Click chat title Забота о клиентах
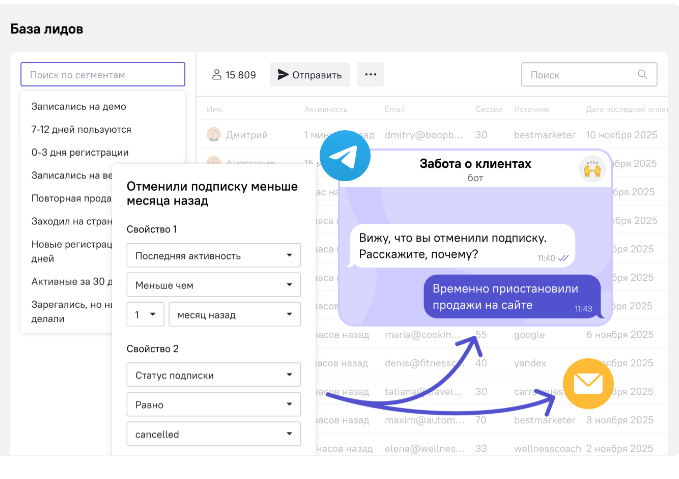679x479 pixels. [x=475, y=163]
